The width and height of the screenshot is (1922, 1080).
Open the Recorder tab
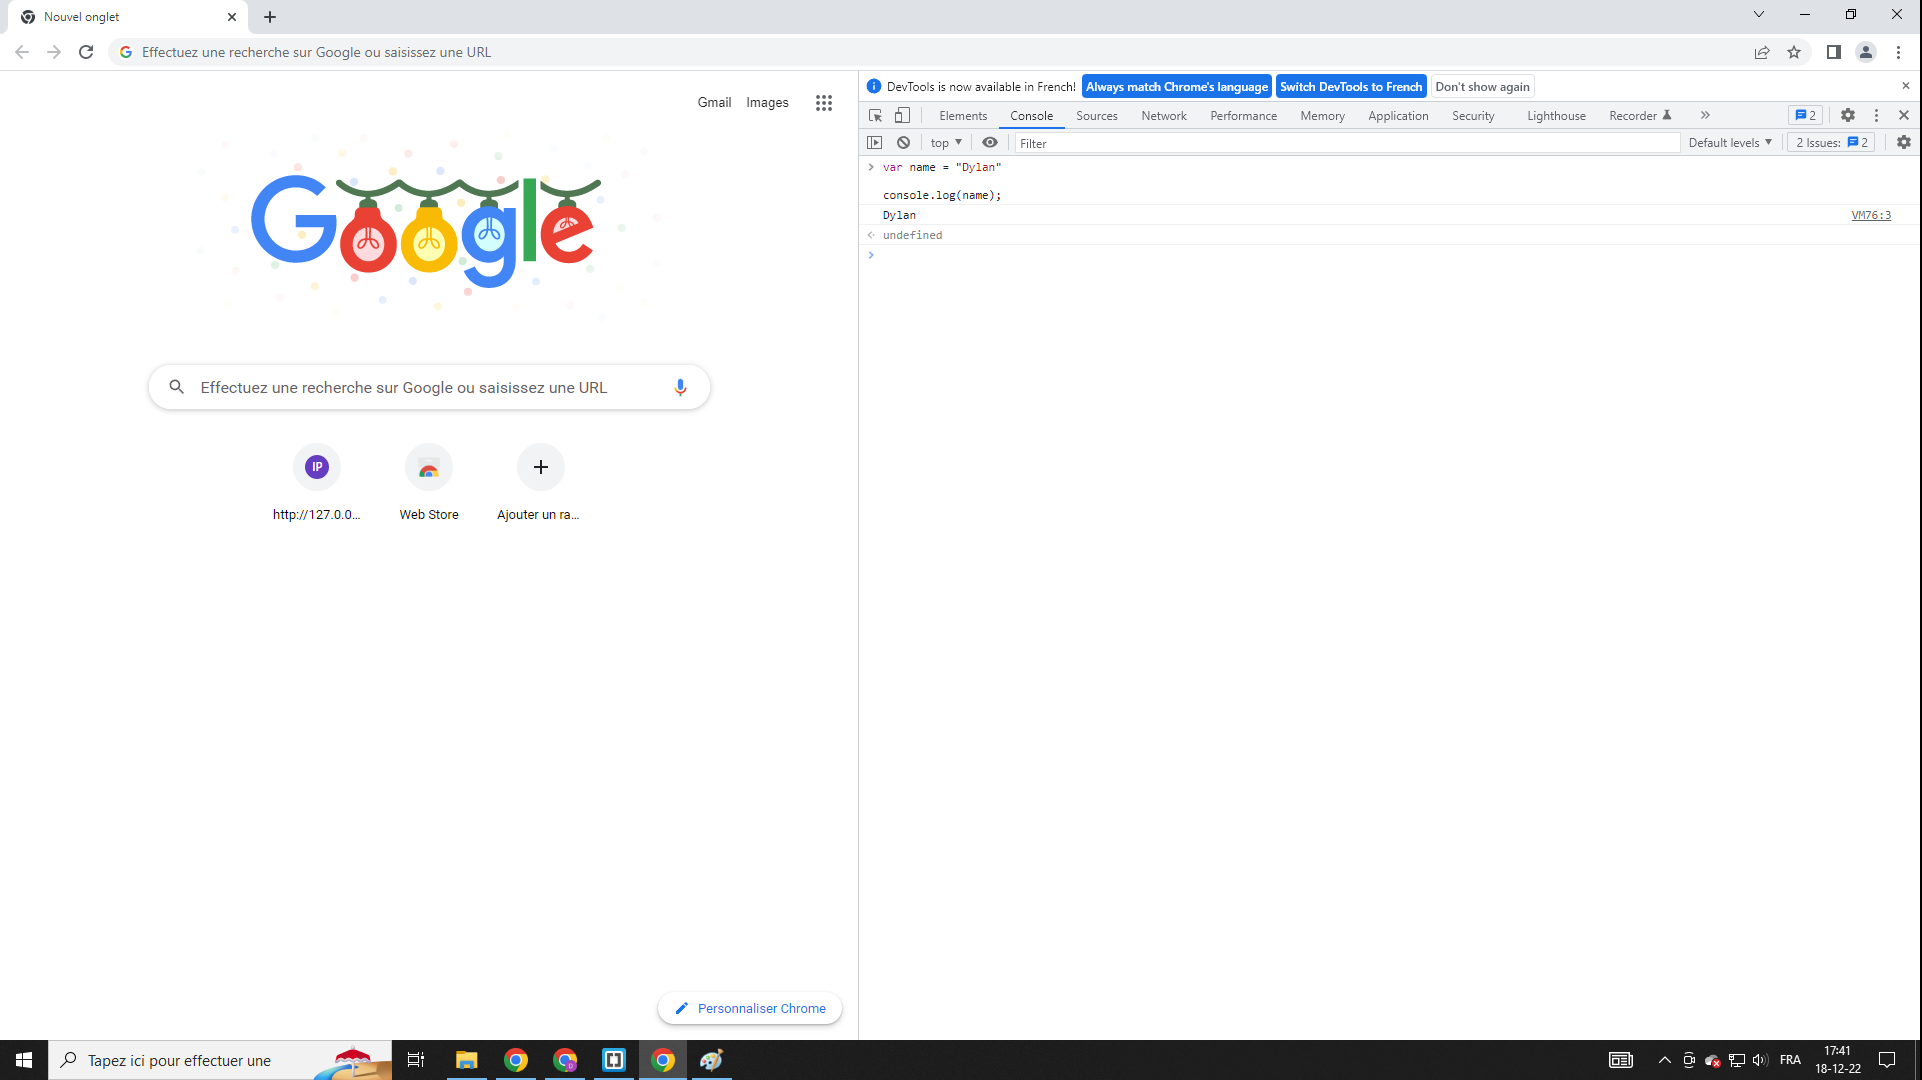(x=1639, y=116)
